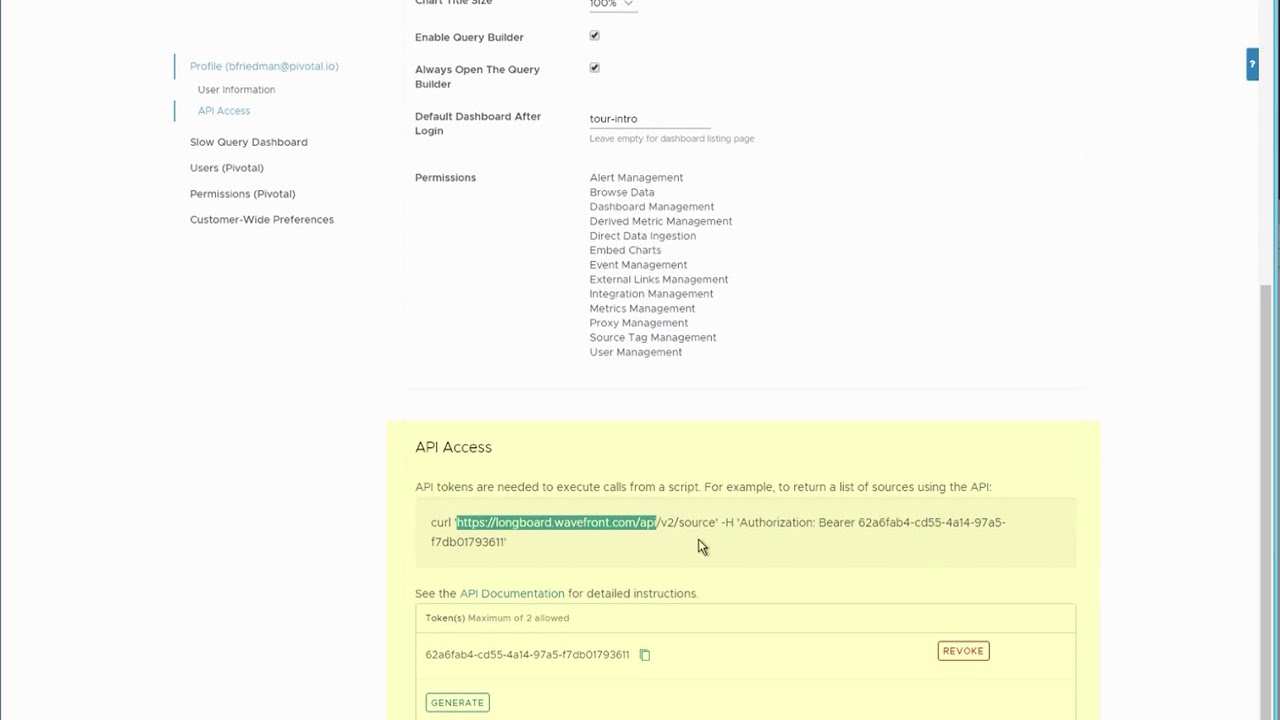Open Profile (bfriedman@pivotal.io) in sidebar
Viewport: 1280px width, 720px height.
pyautogui.click(x=264, y=66)
